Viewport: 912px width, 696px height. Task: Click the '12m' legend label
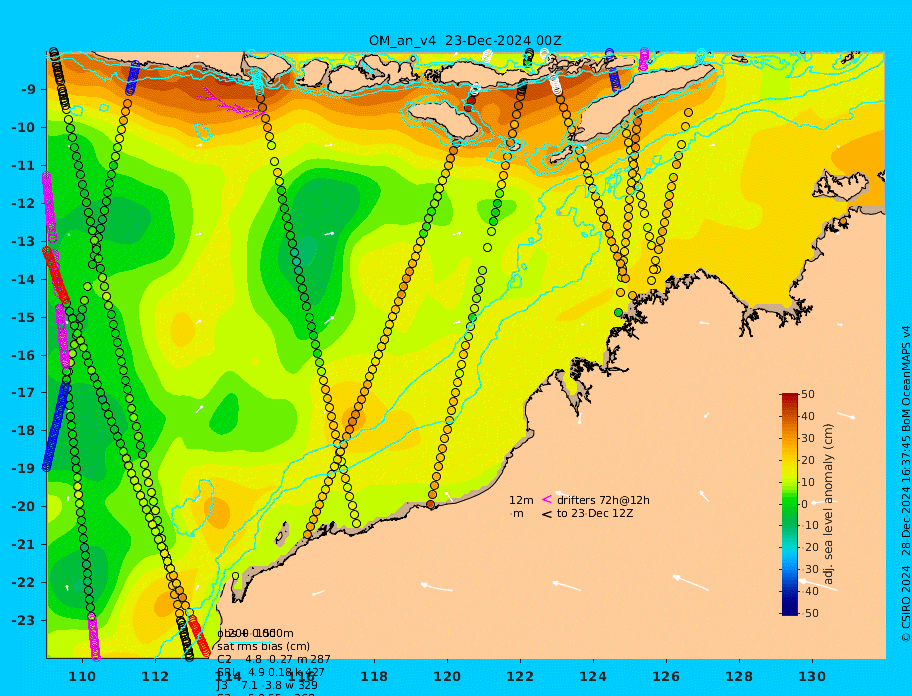pyautogui.click(x=521, y=500)
